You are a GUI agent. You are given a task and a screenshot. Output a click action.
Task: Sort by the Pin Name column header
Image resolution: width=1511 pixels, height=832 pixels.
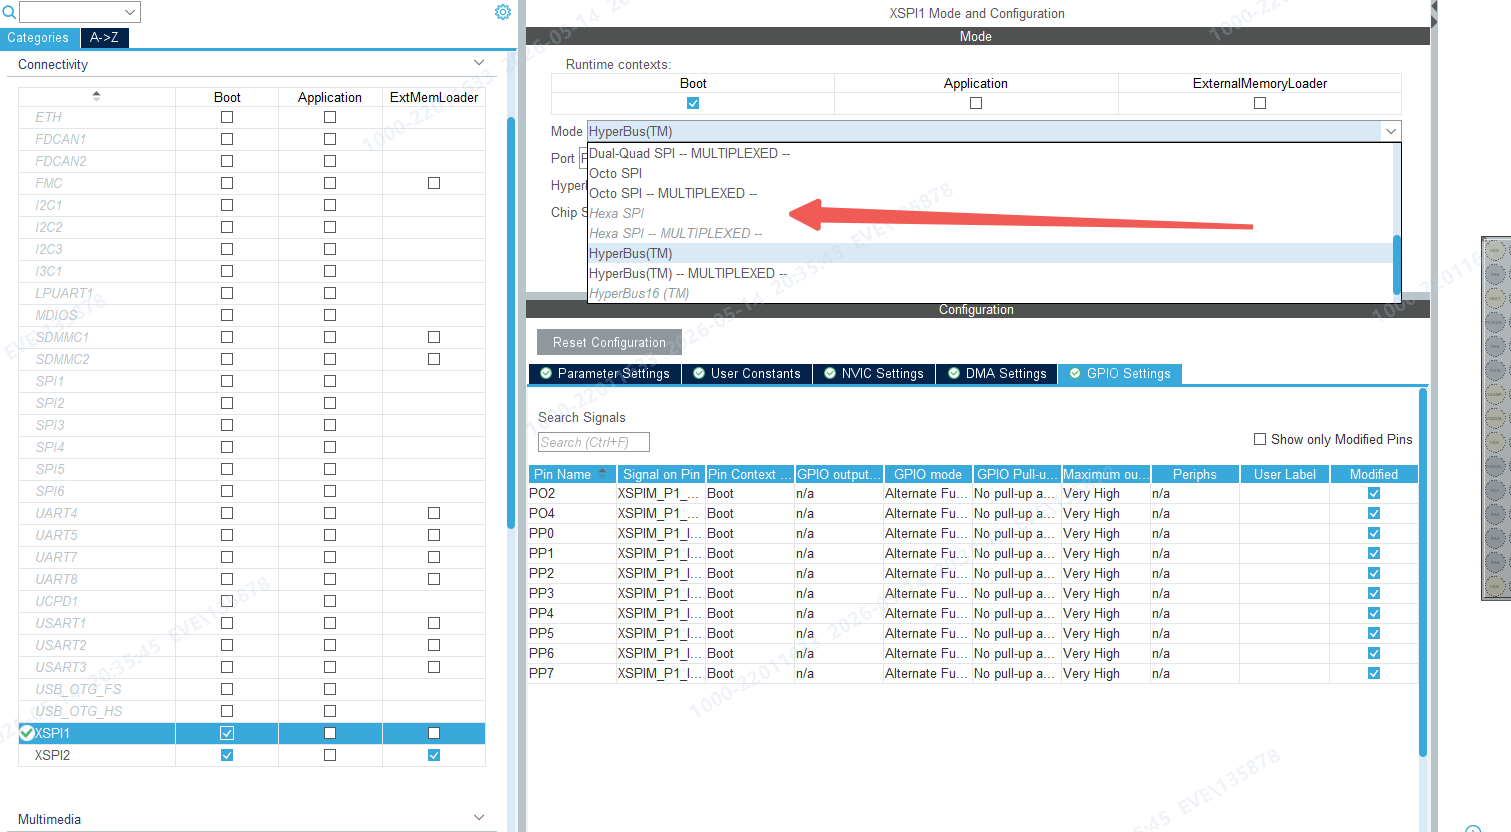point(572,474)
